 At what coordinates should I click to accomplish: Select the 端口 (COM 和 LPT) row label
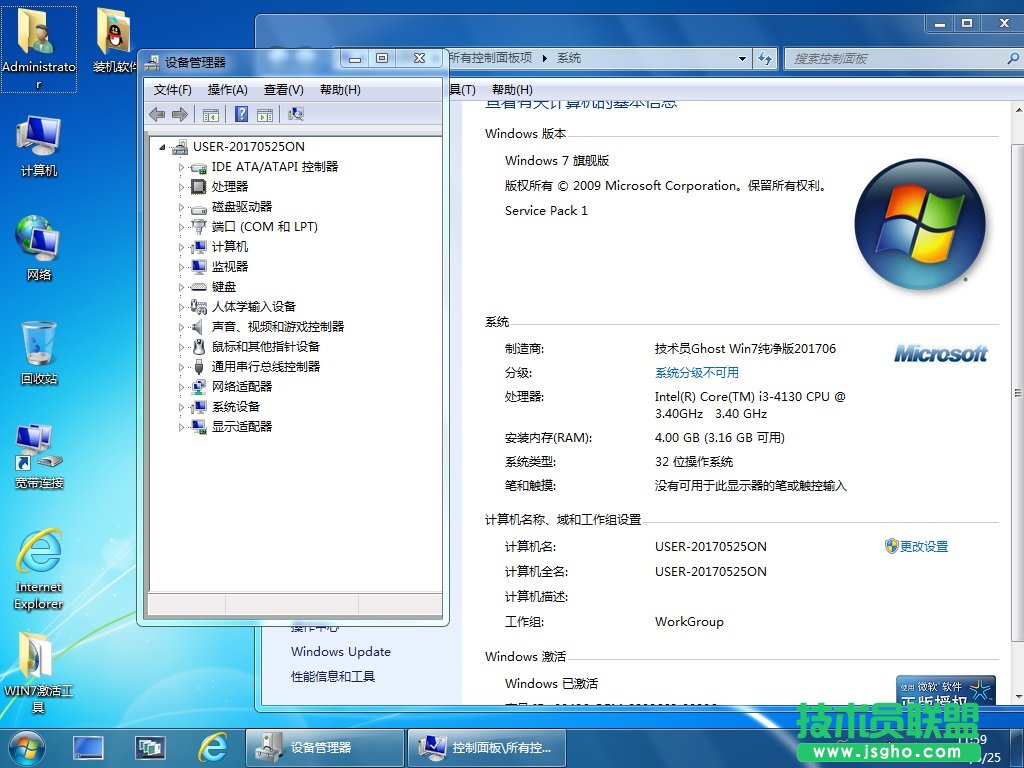pyautogui.click(x=264, y=227)
